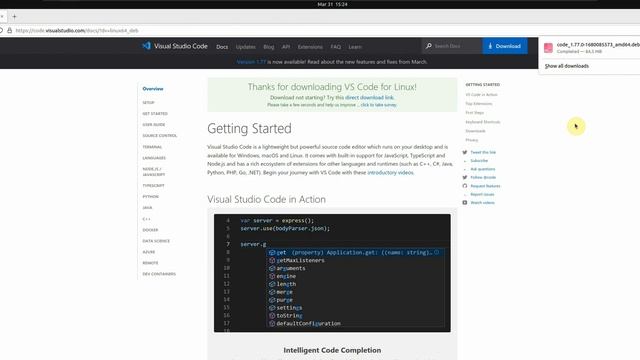Click Show all downloads

pos(567,66)
